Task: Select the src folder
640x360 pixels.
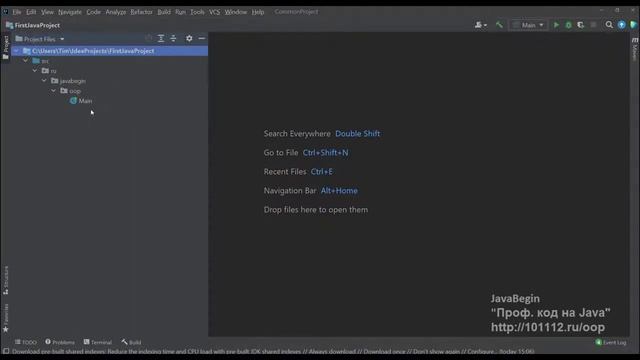Action: 40,61
